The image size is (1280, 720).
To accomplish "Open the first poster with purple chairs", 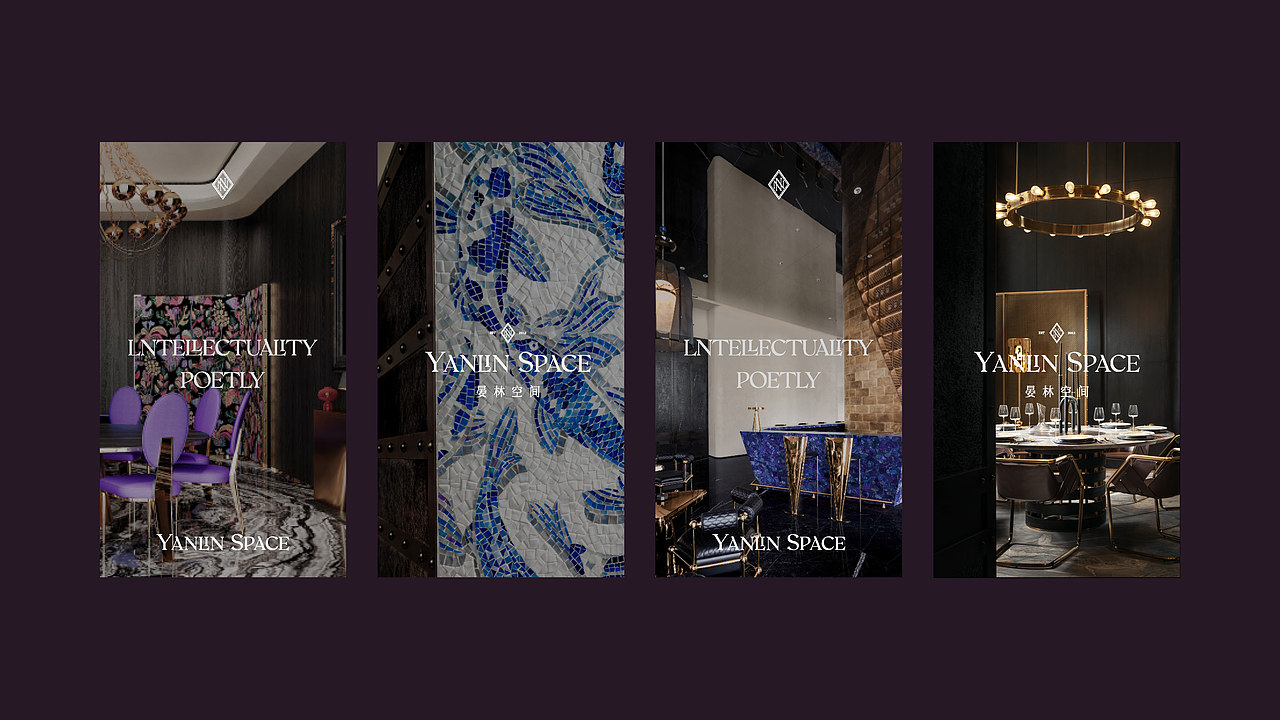I will coord(223,359).
